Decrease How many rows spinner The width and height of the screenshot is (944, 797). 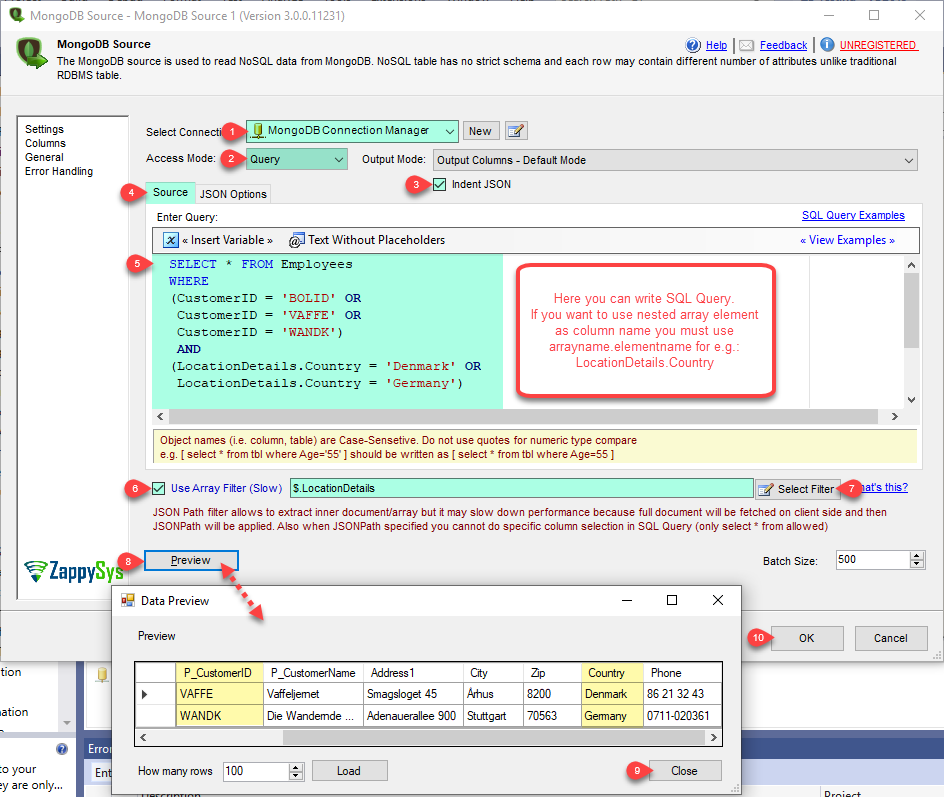point(296,775)
